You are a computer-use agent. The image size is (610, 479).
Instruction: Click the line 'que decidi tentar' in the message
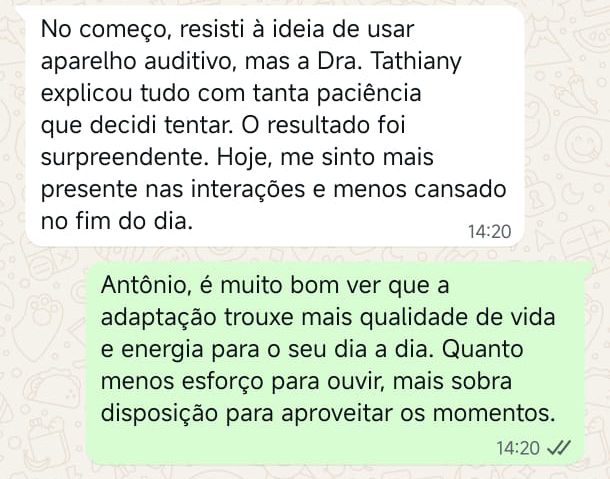[x=137, y=126]
